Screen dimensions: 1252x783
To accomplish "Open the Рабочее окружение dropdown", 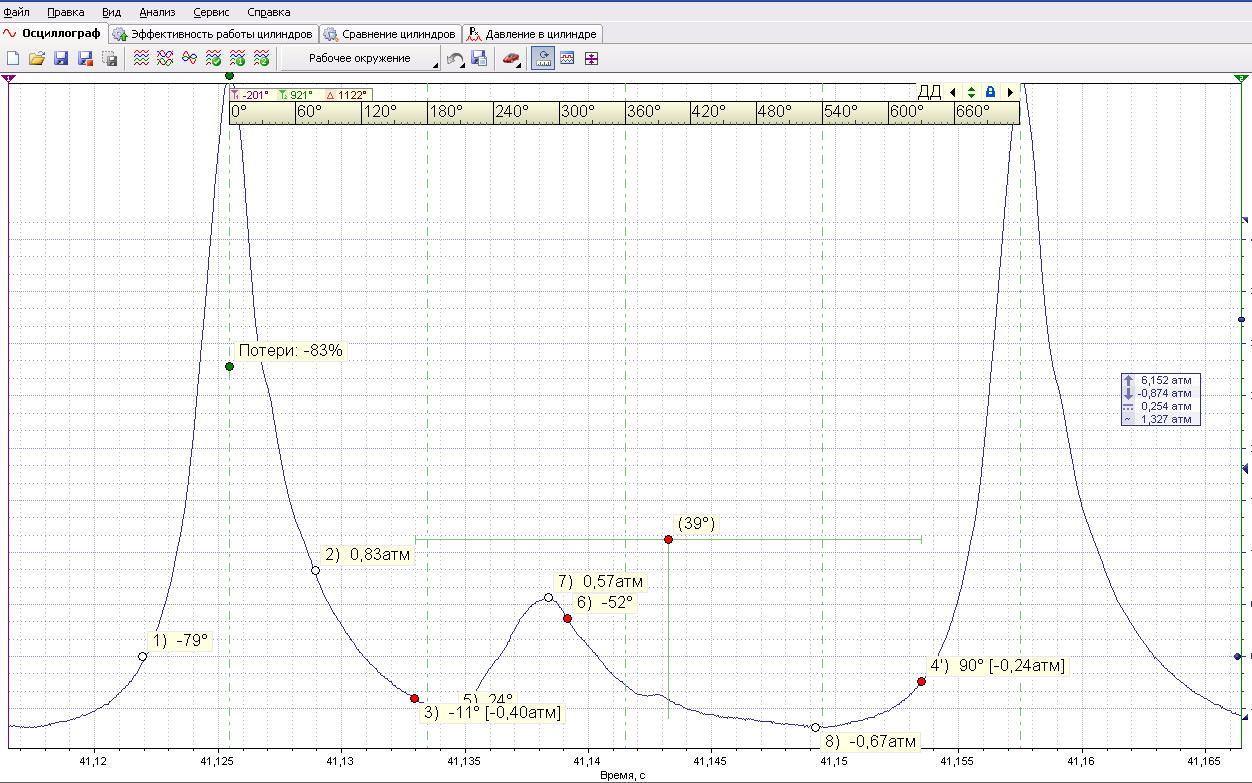I will click(360, 58).
